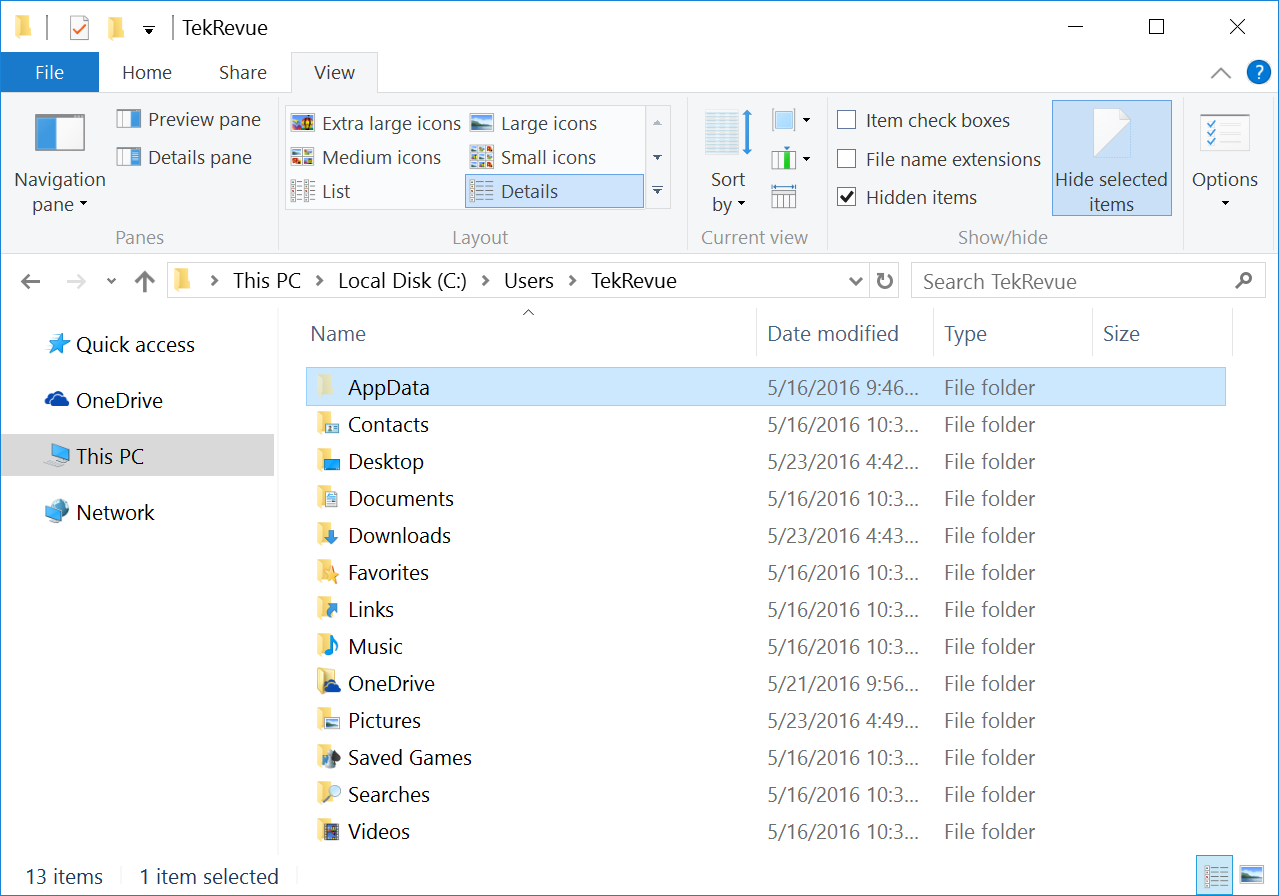Open Help via question mark icon
1279x896 pixels.
(x=1258, y=72)
